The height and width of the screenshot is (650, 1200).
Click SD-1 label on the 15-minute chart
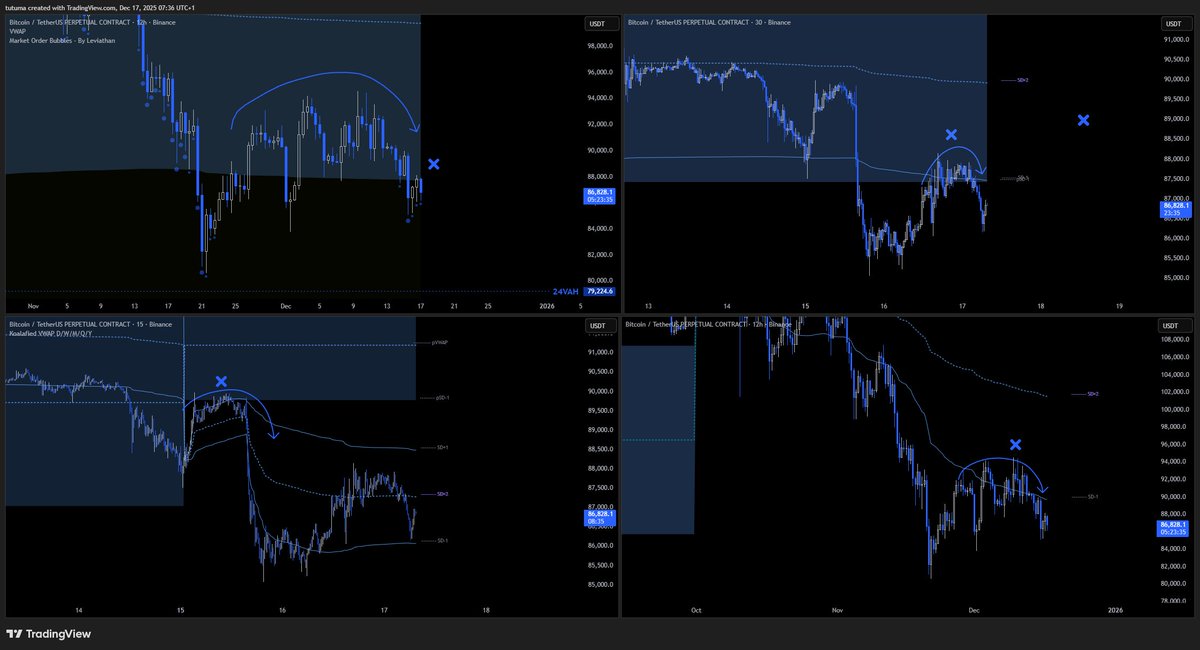[442, 541]
